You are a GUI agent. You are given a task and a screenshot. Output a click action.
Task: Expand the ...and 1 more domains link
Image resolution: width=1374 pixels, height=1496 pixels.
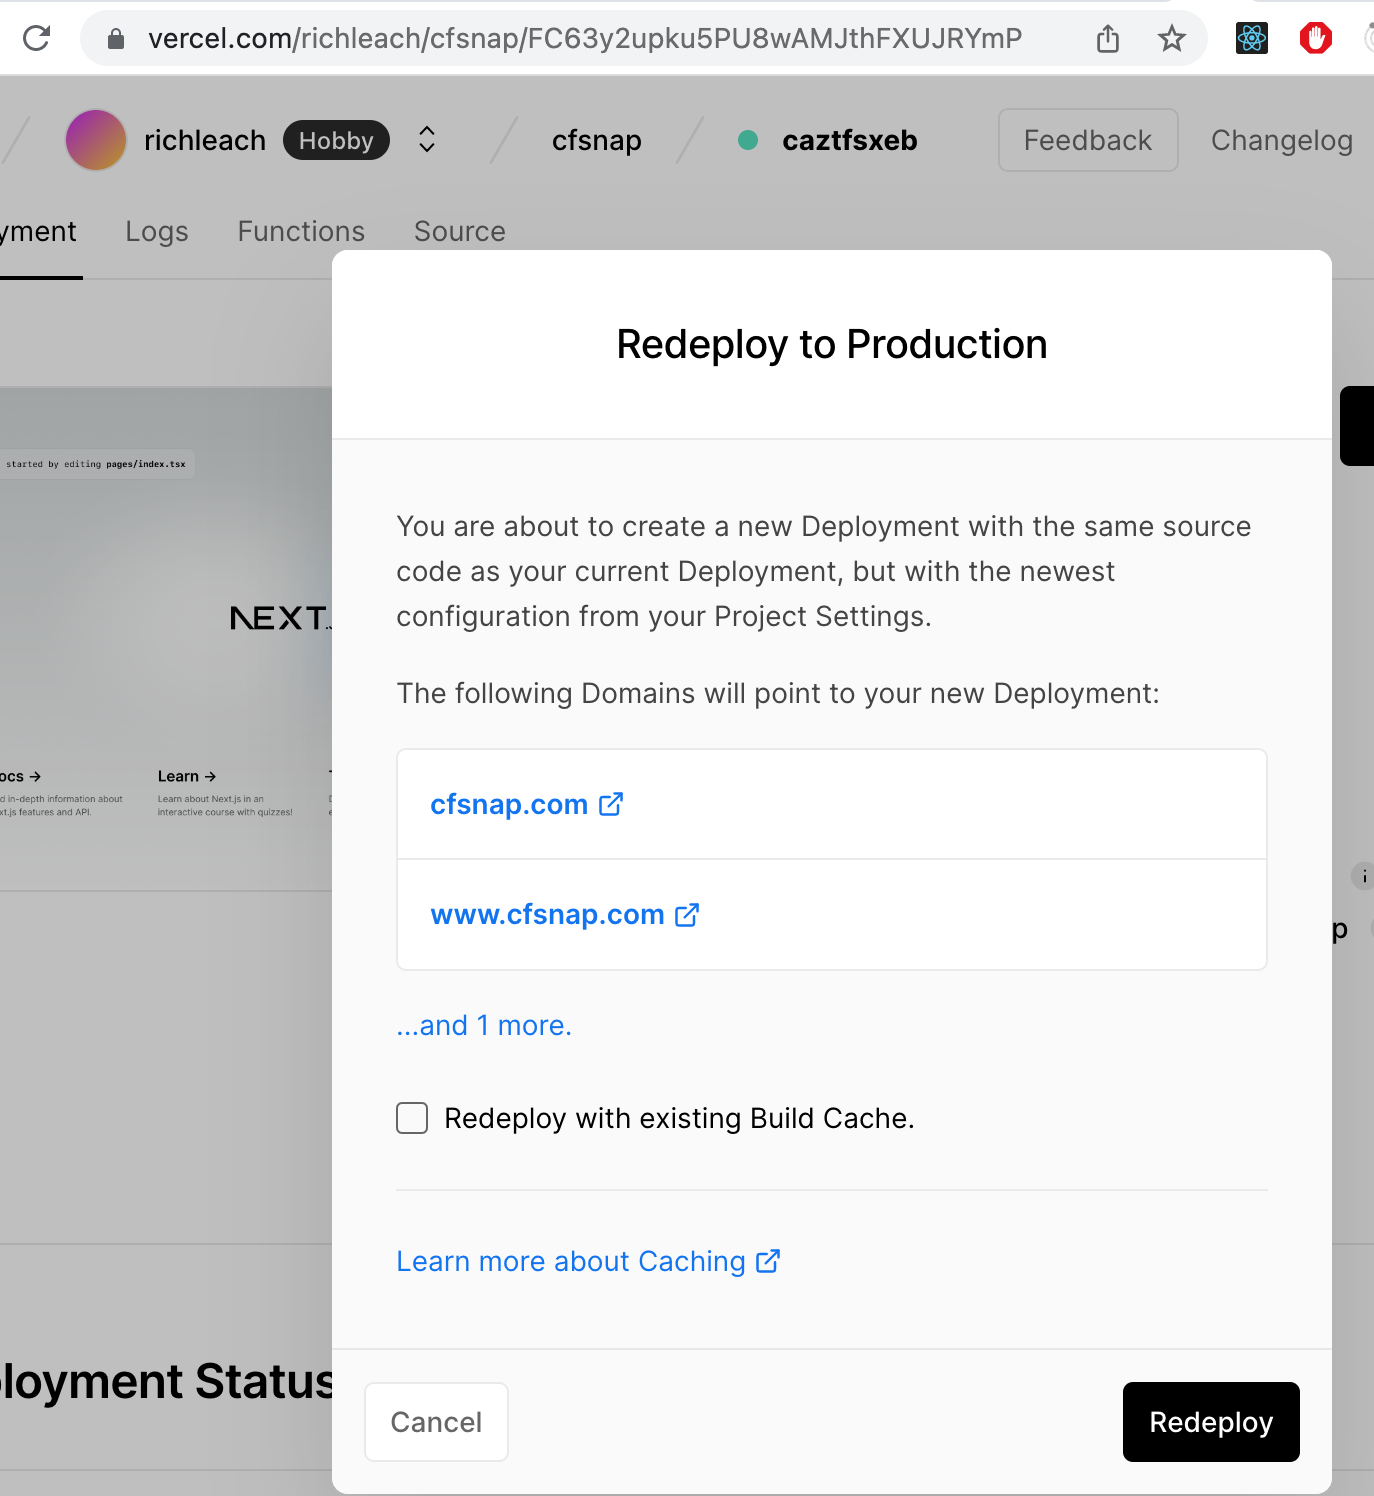[484, 1025]
